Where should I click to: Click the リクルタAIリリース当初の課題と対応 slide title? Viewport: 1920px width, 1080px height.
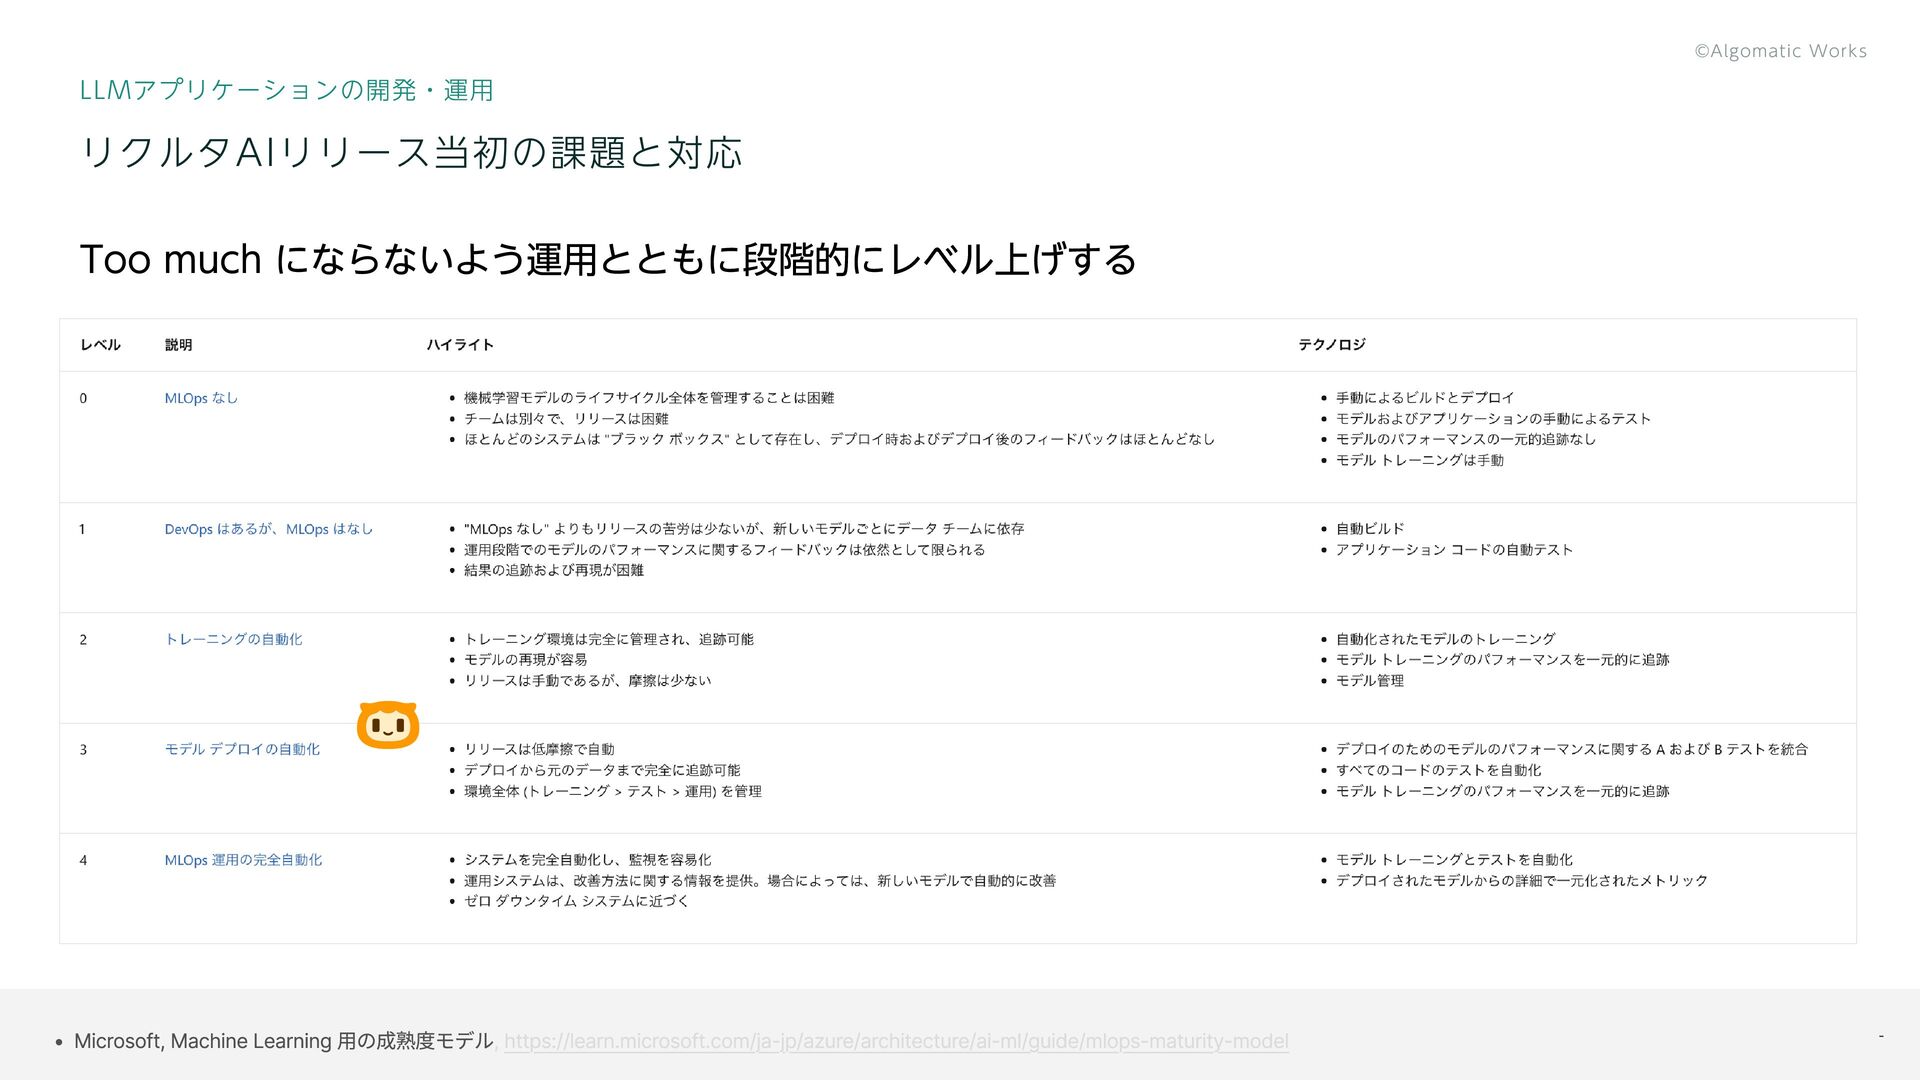coord(410,153)
